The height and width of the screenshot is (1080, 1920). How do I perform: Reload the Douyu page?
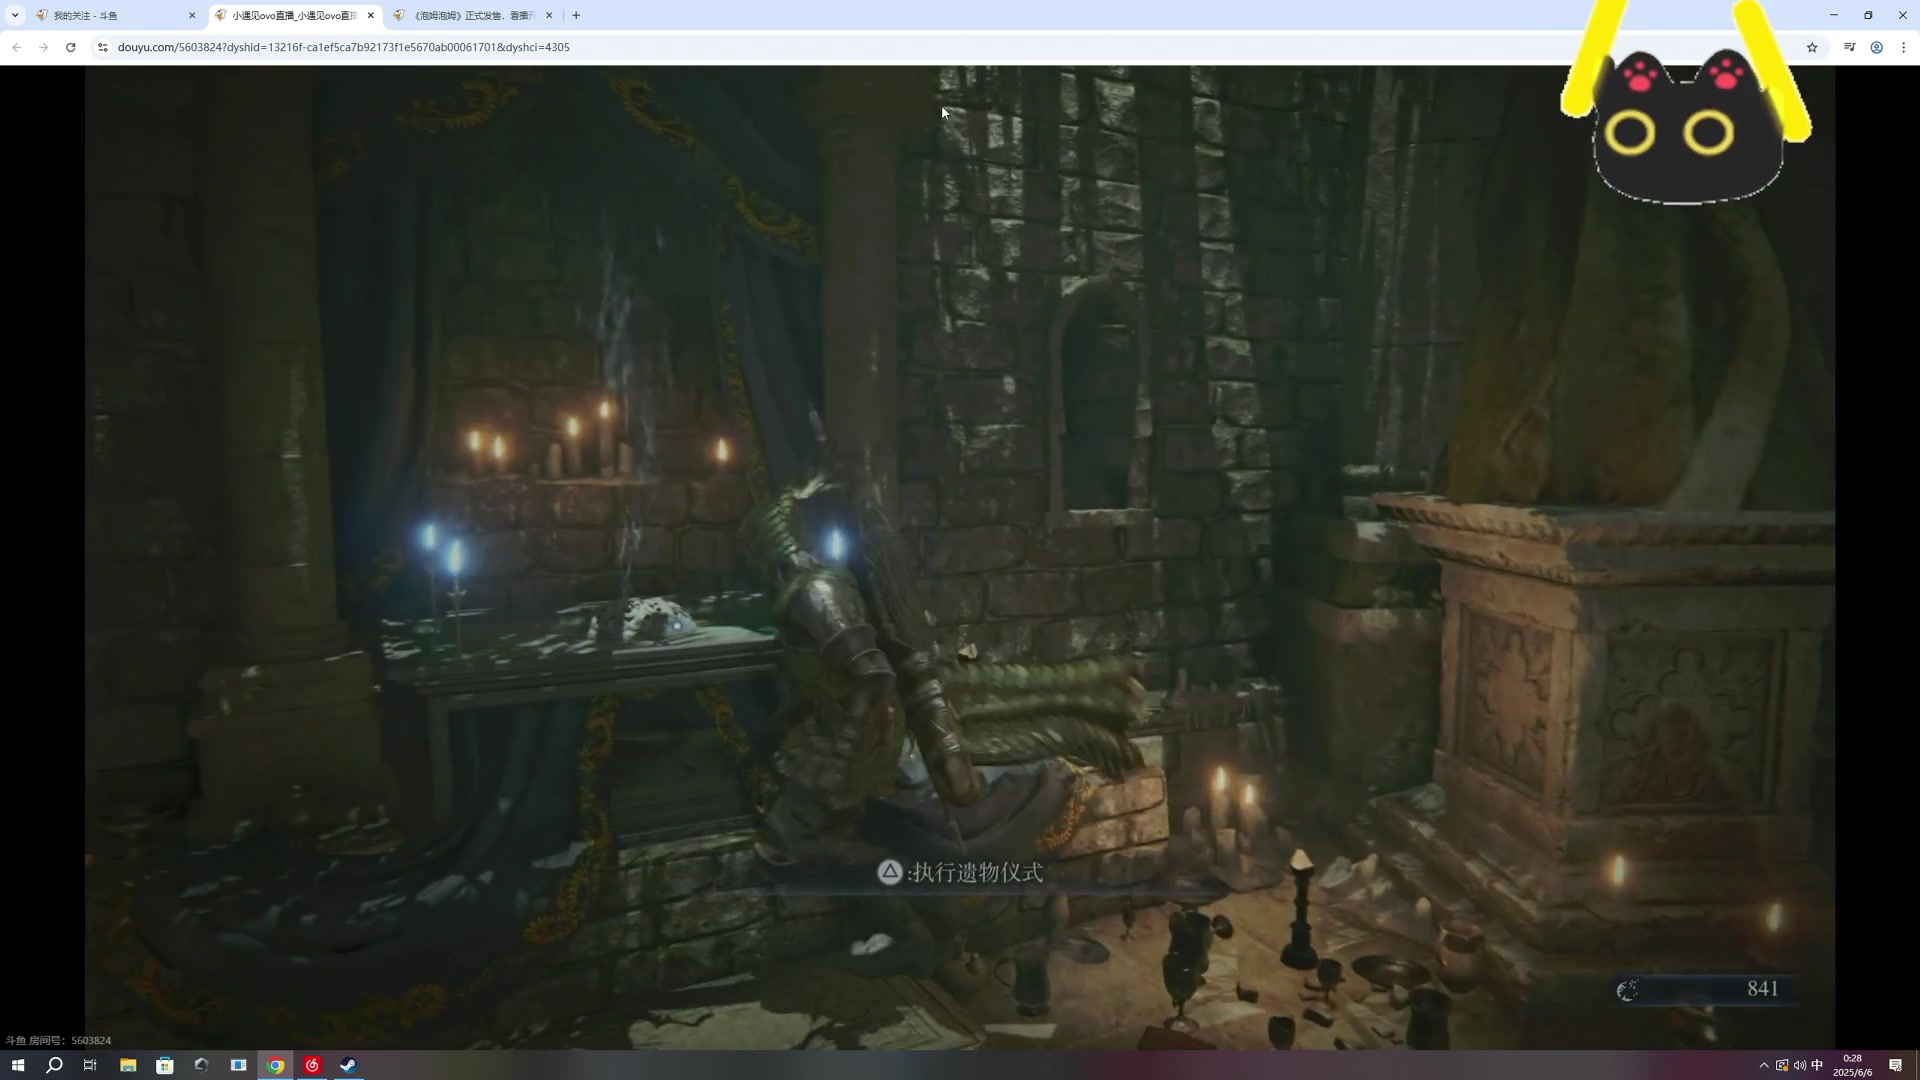(70, 47)
